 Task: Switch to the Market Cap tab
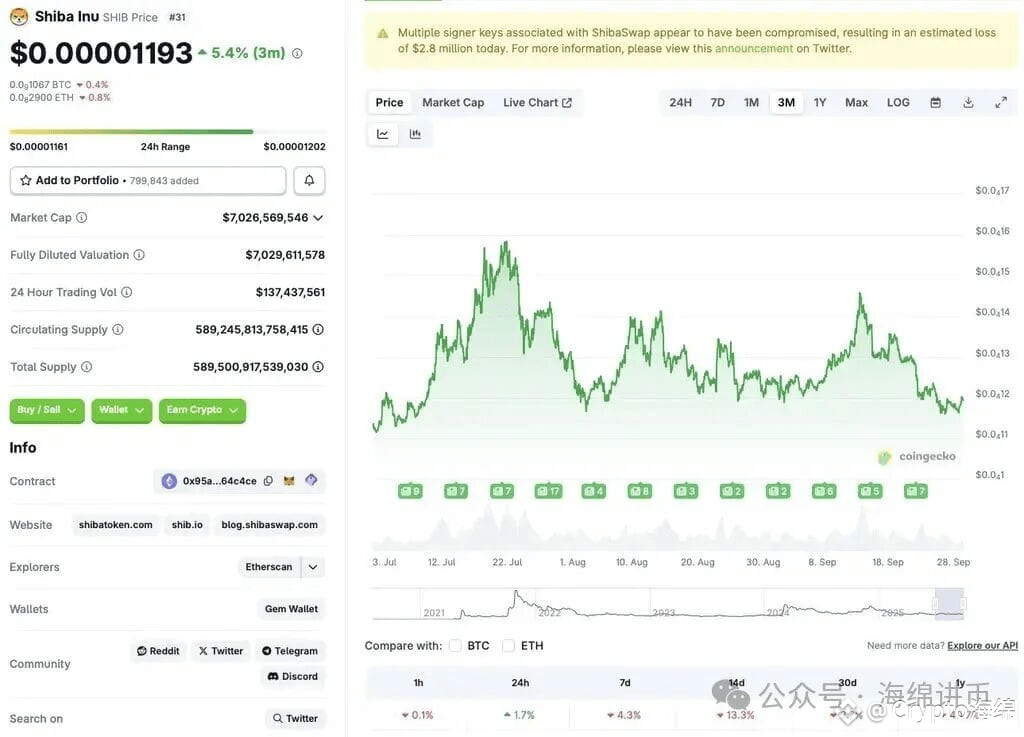click(x=453, y=102)
